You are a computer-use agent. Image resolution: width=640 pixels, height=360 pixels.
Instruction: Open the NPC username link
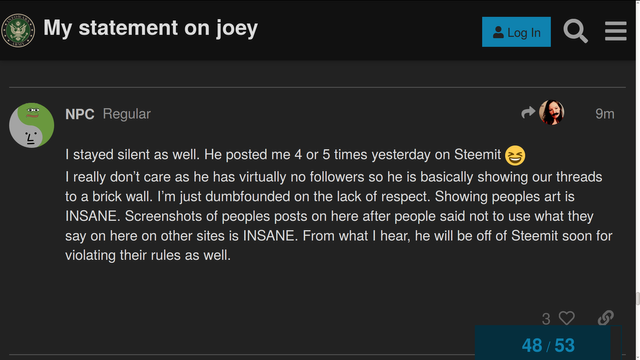[x=80, y=114]
